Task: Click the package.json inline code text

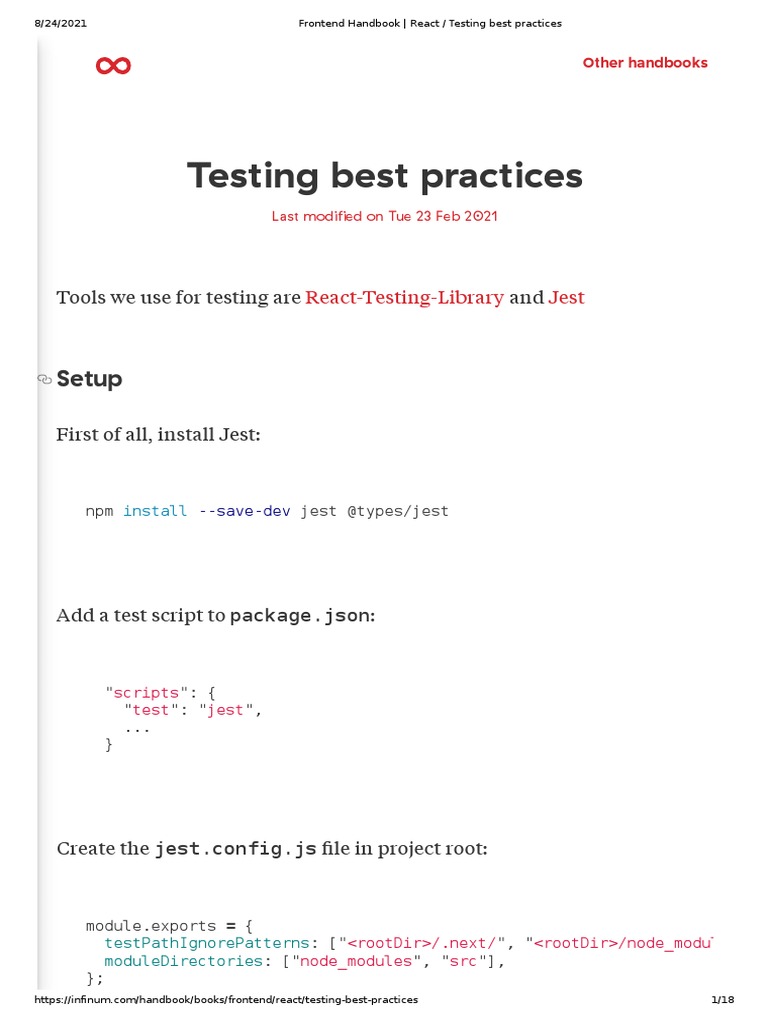Action: tap(300, 616)
